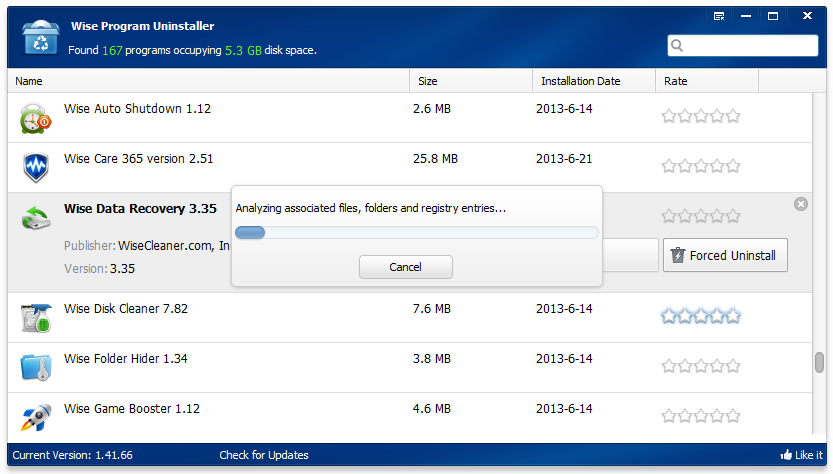Click the Like it link text
833x474 pixels.
[x=809, y=455]
